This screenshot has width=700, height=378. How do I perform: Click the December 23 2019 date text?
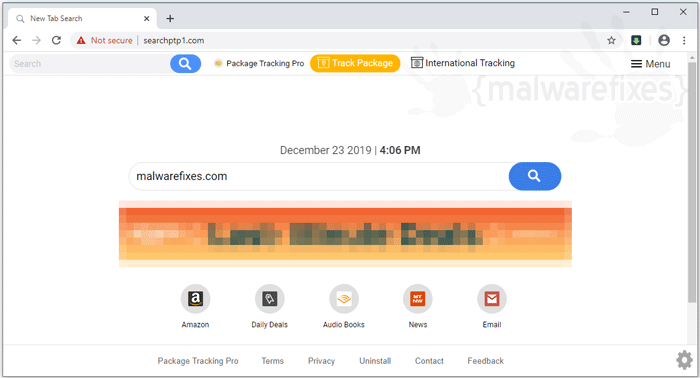(325, 150)
